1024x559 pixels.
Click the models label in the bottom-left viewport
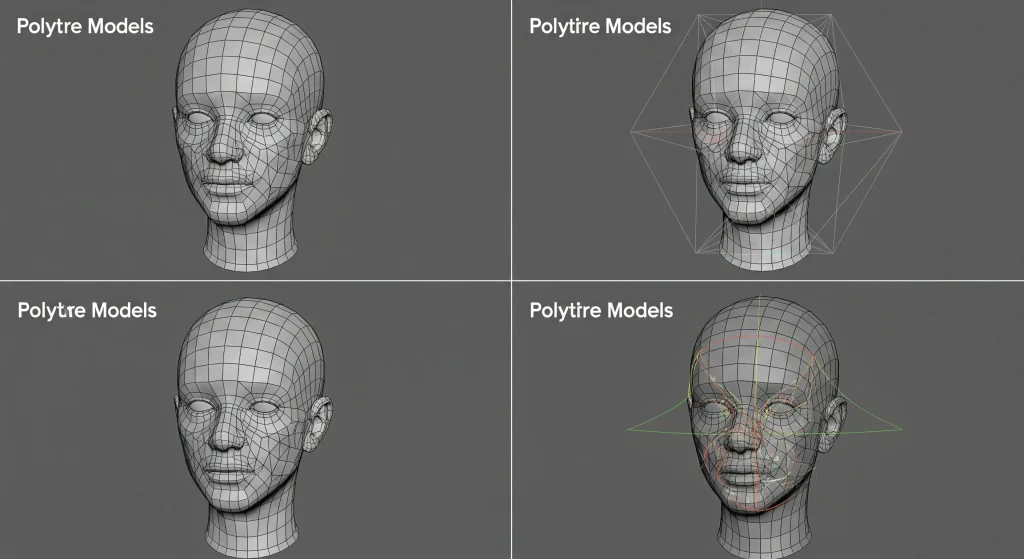pos(87,310)
